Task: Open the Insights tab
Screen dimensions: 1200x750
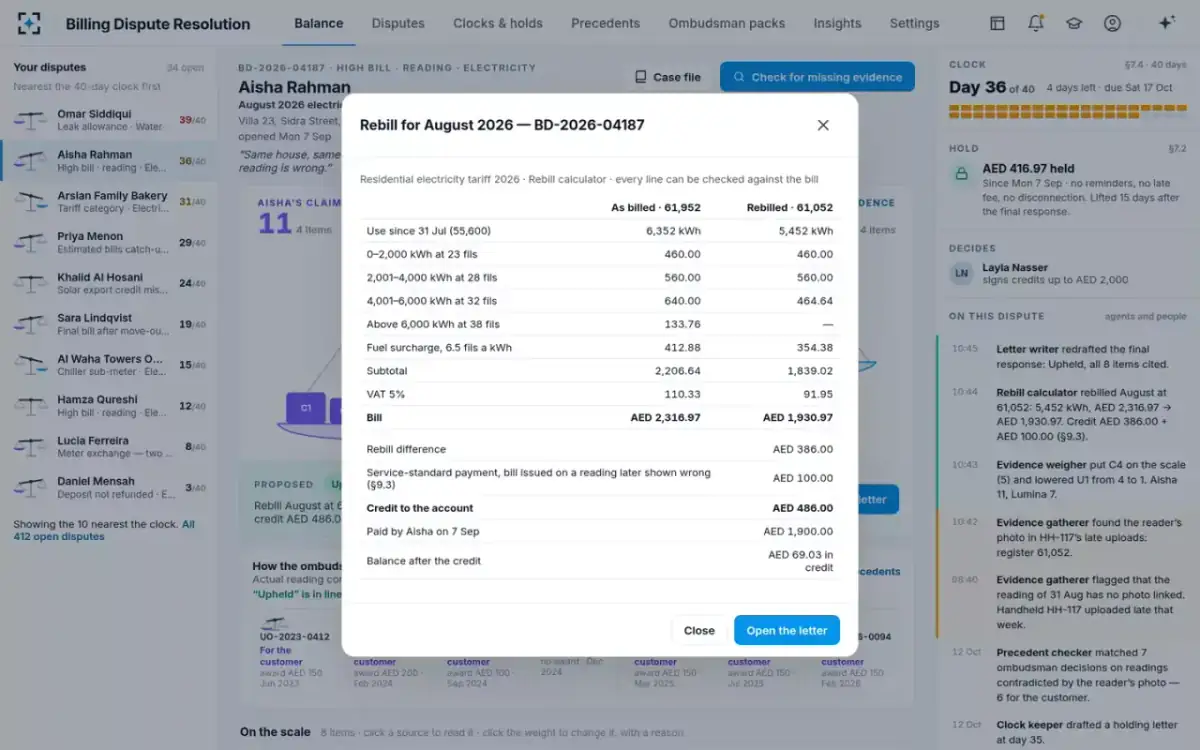Action: 837,23
